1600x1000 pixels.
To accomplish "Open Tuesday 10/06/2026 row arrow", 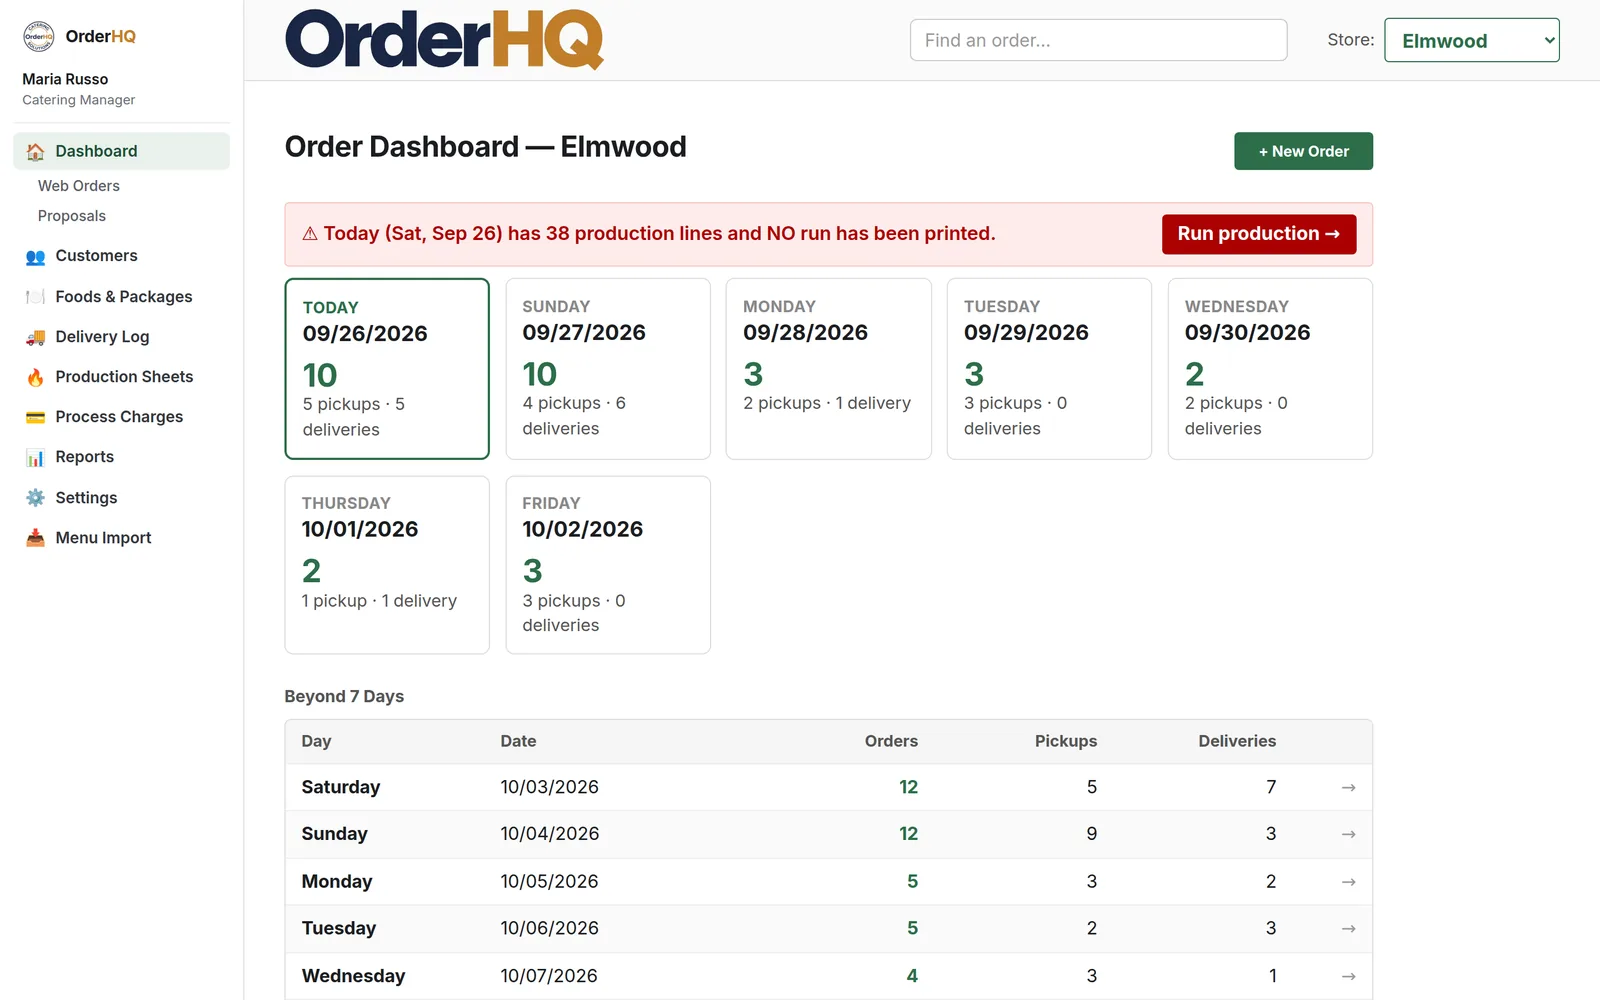I will 1348,929.
